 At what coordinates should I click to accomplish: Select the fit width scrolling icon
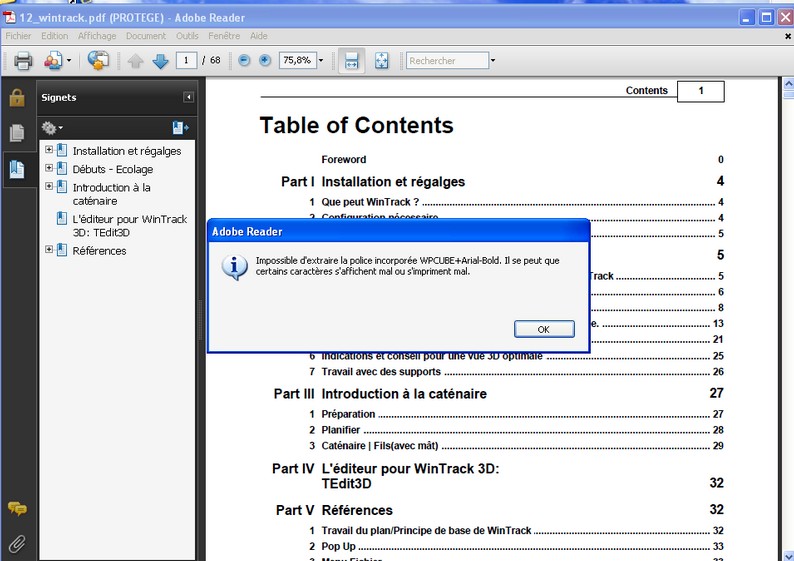point(351,61)
